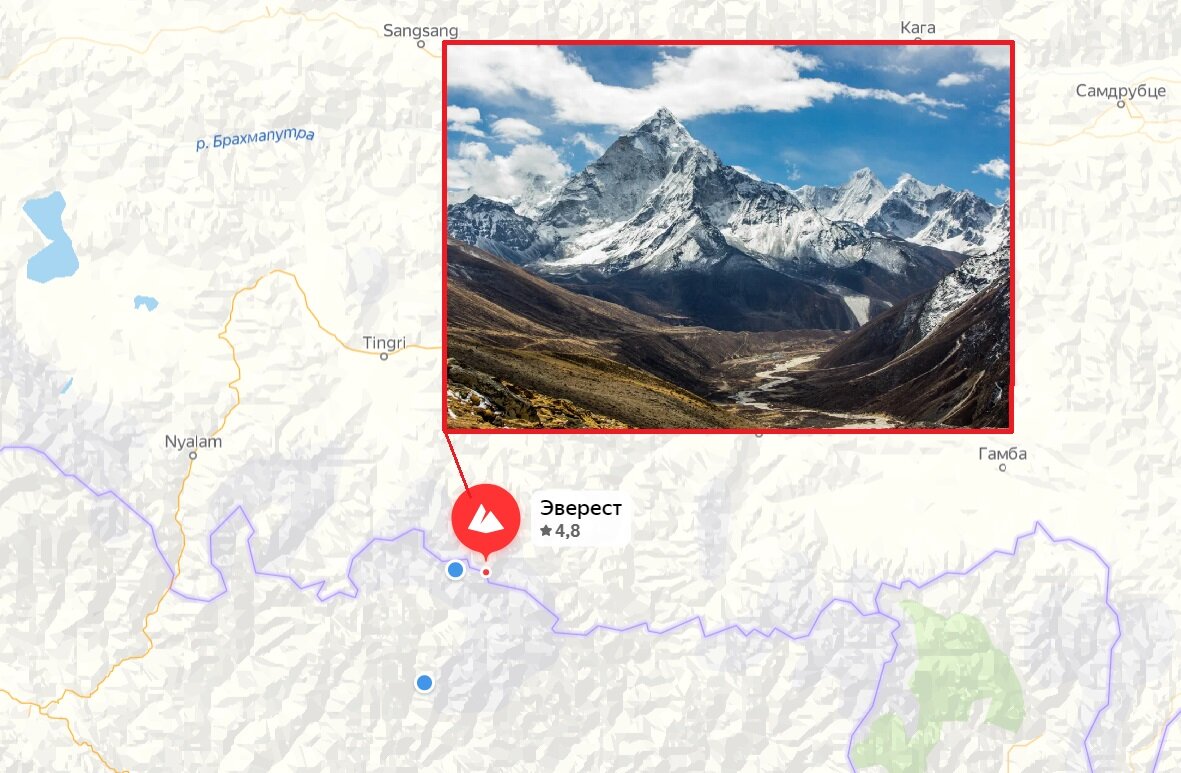Image resolution: width=1181 pixels, height=773 pixels.
Task: Open the Эверест place label
Action: pos(581,508)
